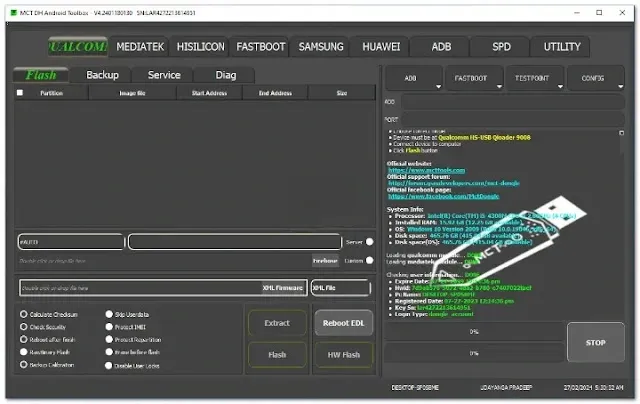Switch to the SPD tab
This screenshot has height=404, width=640.
coord(501,47)
